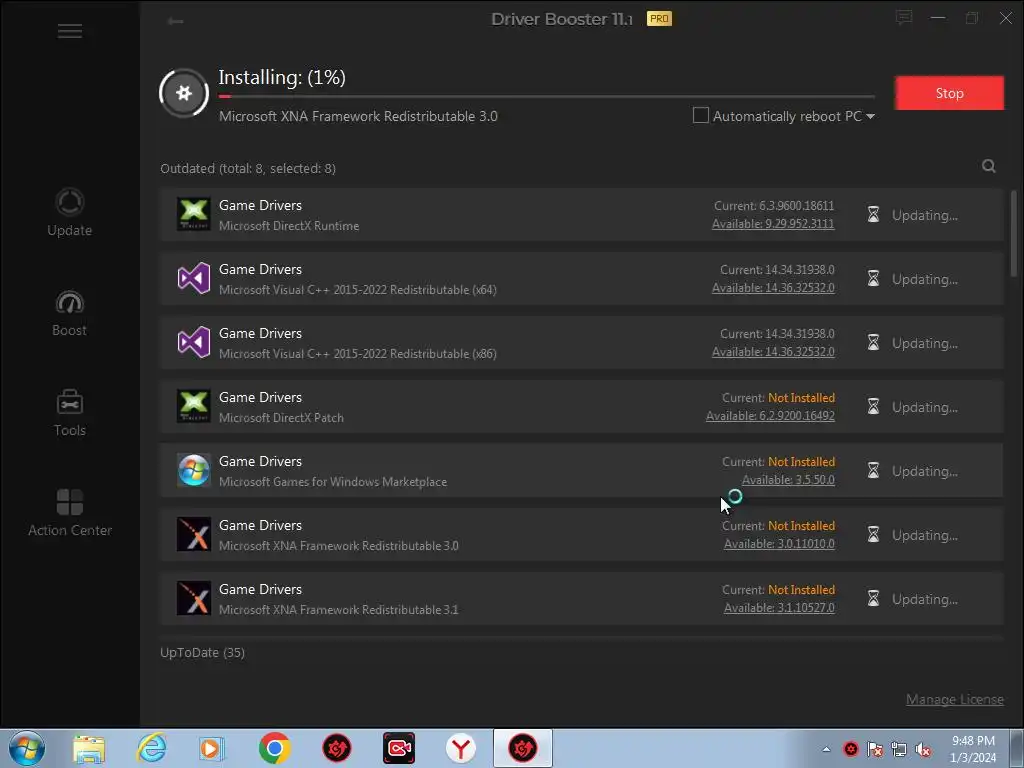Click hourglass icon for XNA Framework 3.1 row
Screen dimensions: 1024x768
point(873,598)
